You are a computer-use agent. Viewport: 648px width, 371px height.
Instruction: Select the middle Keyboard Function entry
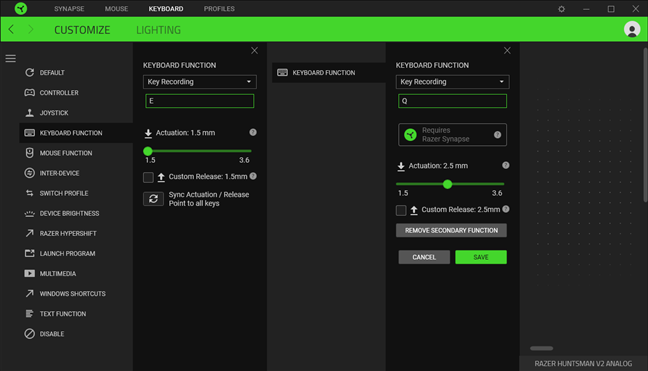[329, 73]
